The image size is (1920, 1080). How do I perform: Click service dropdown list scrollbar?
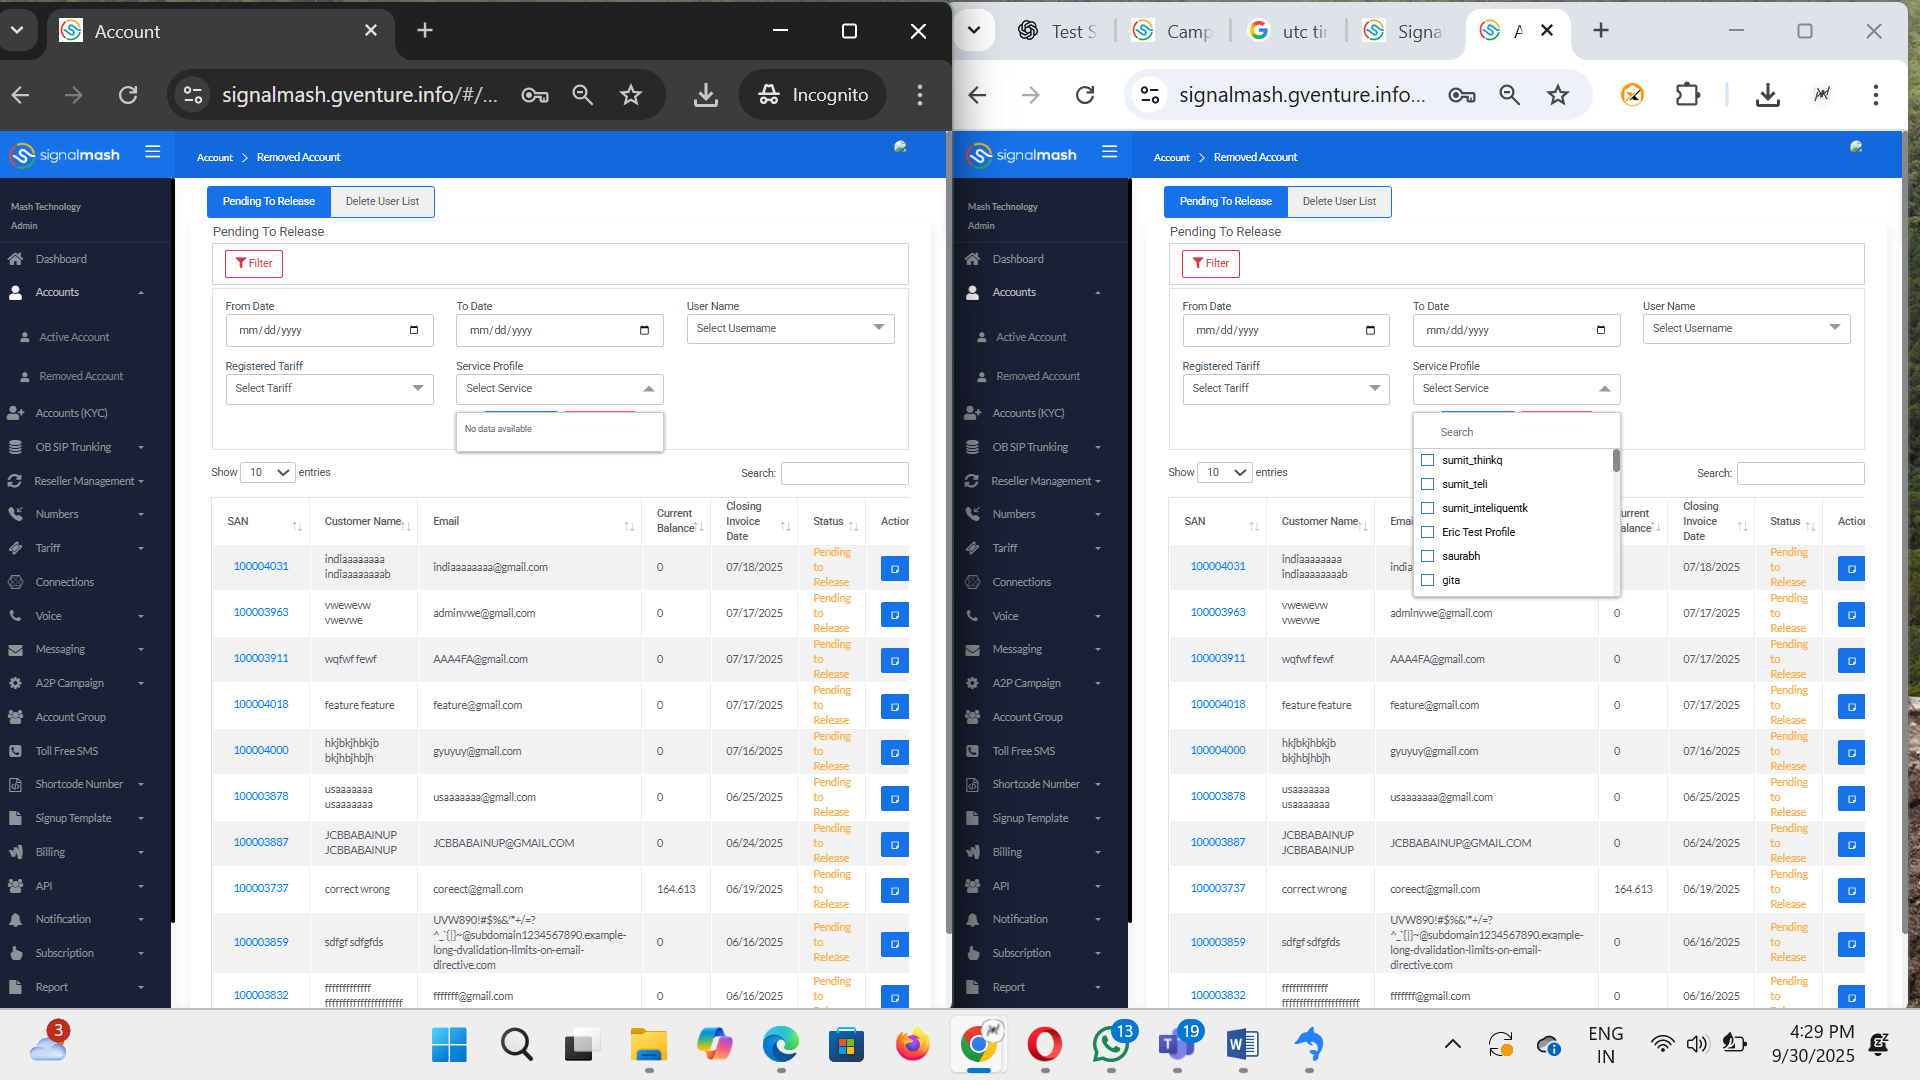click(x=1616, y=461)
